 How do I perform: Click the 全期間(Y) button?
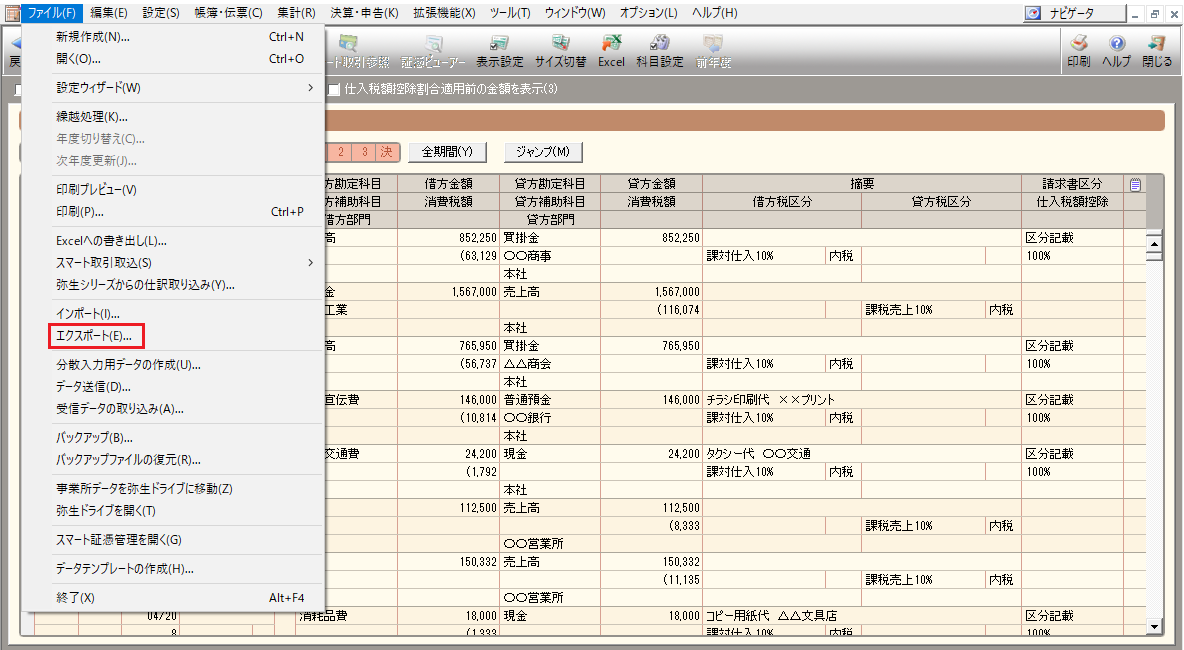tap(447, 152)
